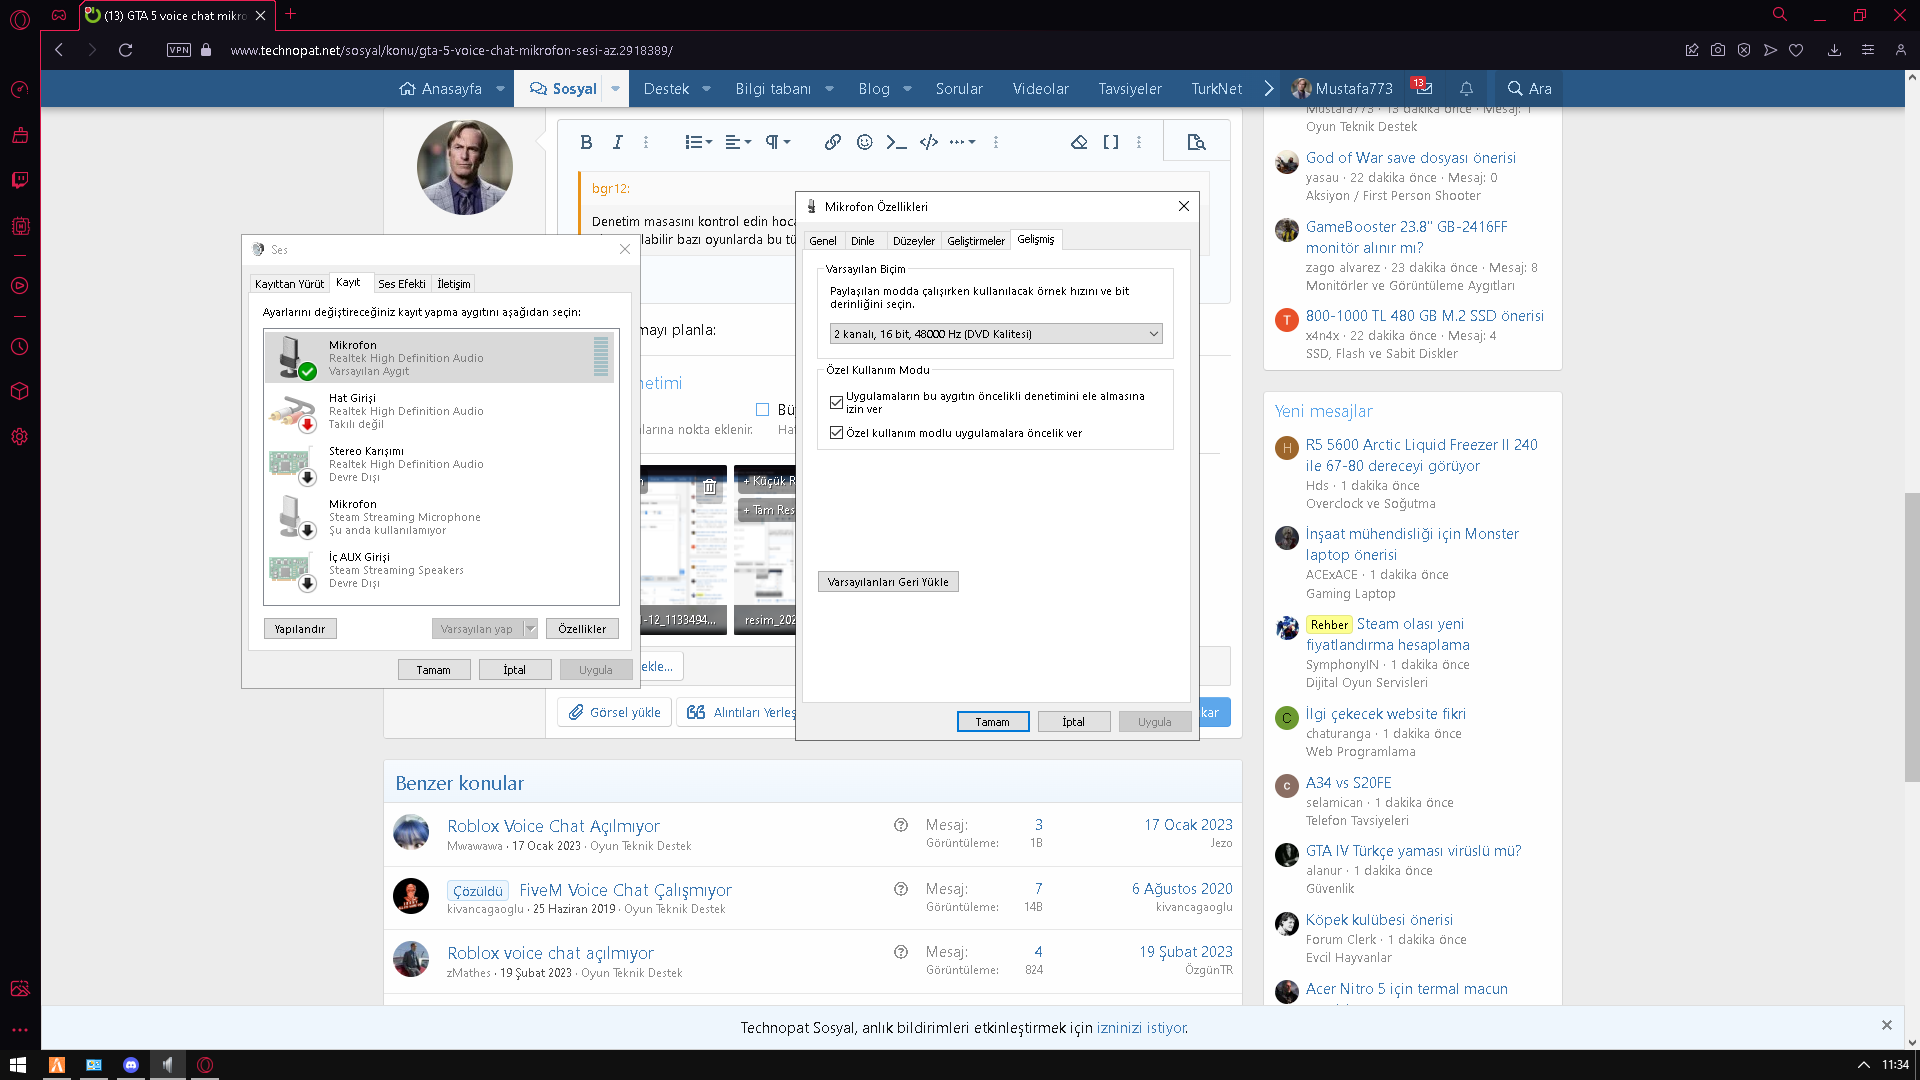Viewport: 1920px width, 1080px height.
Task: Open Twitch icon in Opera sidebar
Action: click(19, 180)
